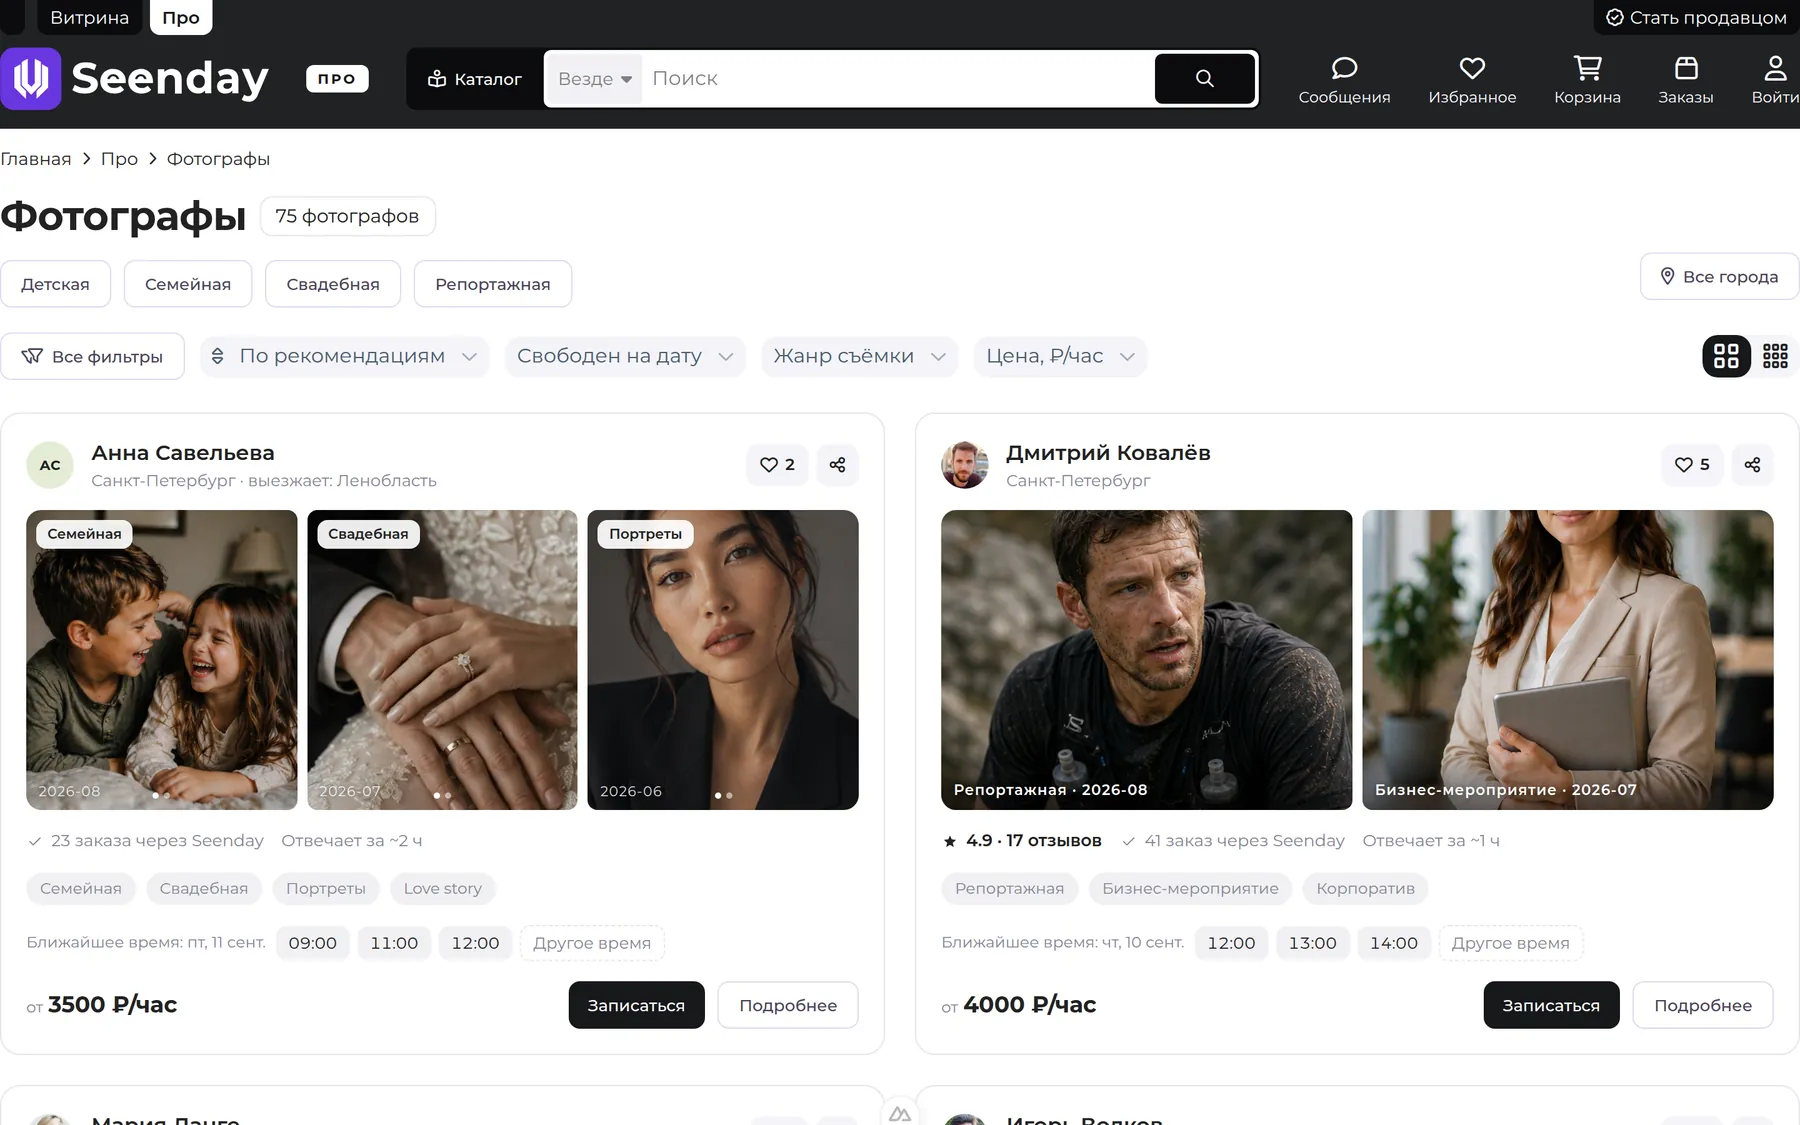
Task: Click Подробнее for Анна Савельева
Action: coord(788,1005)
